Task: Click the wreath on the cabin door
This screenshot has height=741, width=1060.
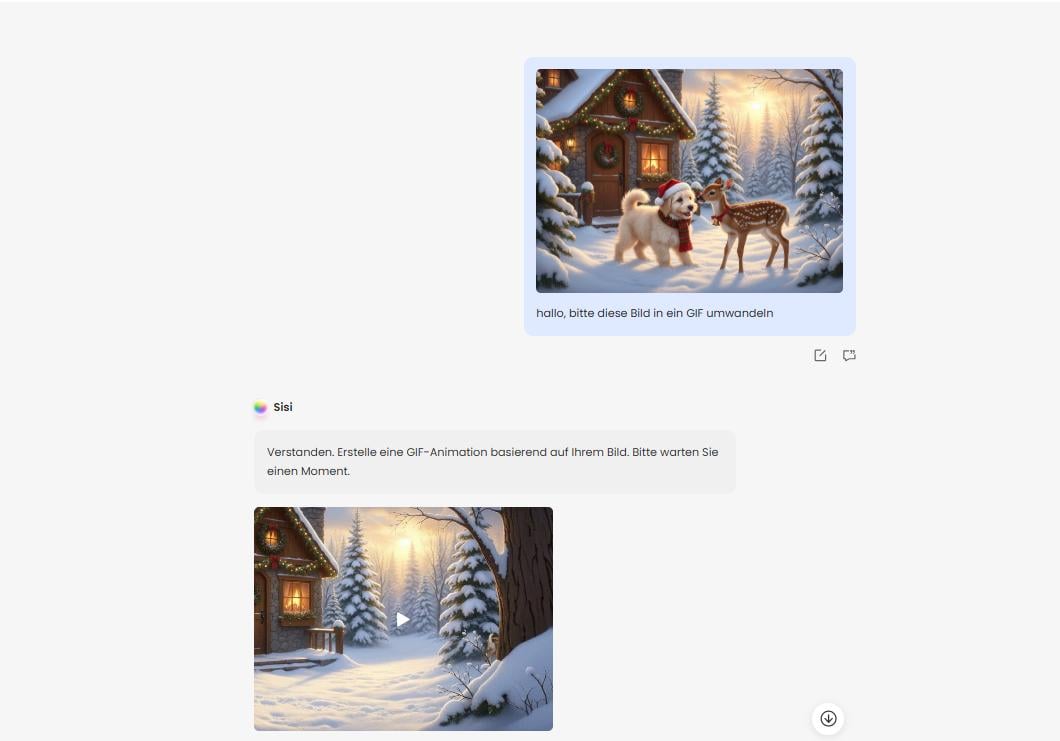Action: [x=606, y=156]
